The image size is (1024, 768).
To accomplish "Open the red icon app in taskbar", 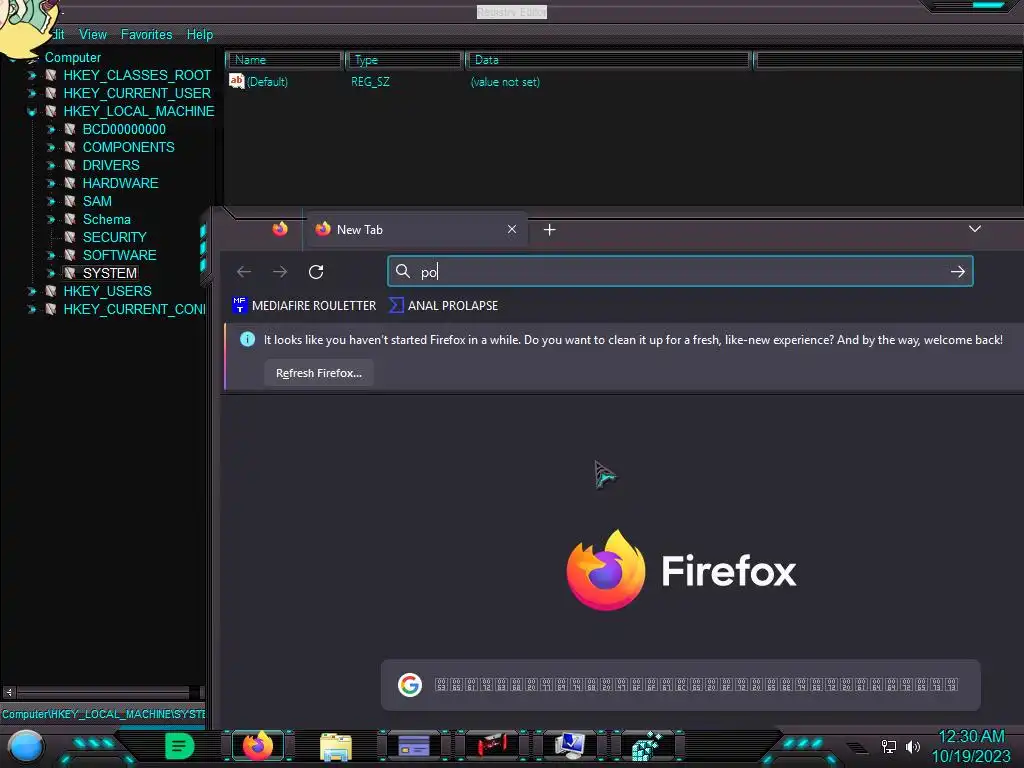I will pos(492,746).
